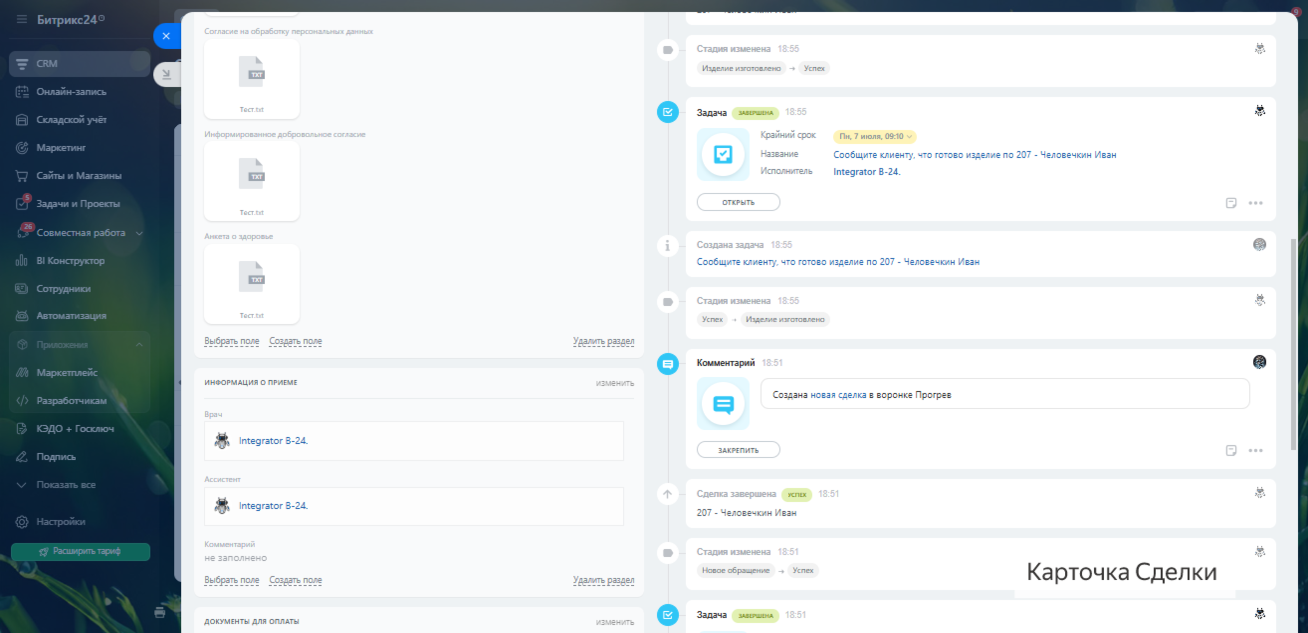The height and width of the screenshot is (633, 1308).
Task: Click Создать поле below Анкета о здоровье
Action: coord(295,341)
